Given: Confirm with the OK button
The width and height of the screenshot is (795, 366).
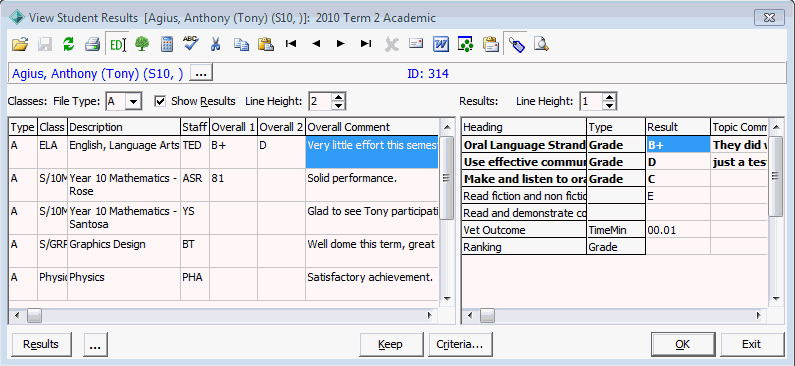Looking at the screenshot, I should (683, 345).
